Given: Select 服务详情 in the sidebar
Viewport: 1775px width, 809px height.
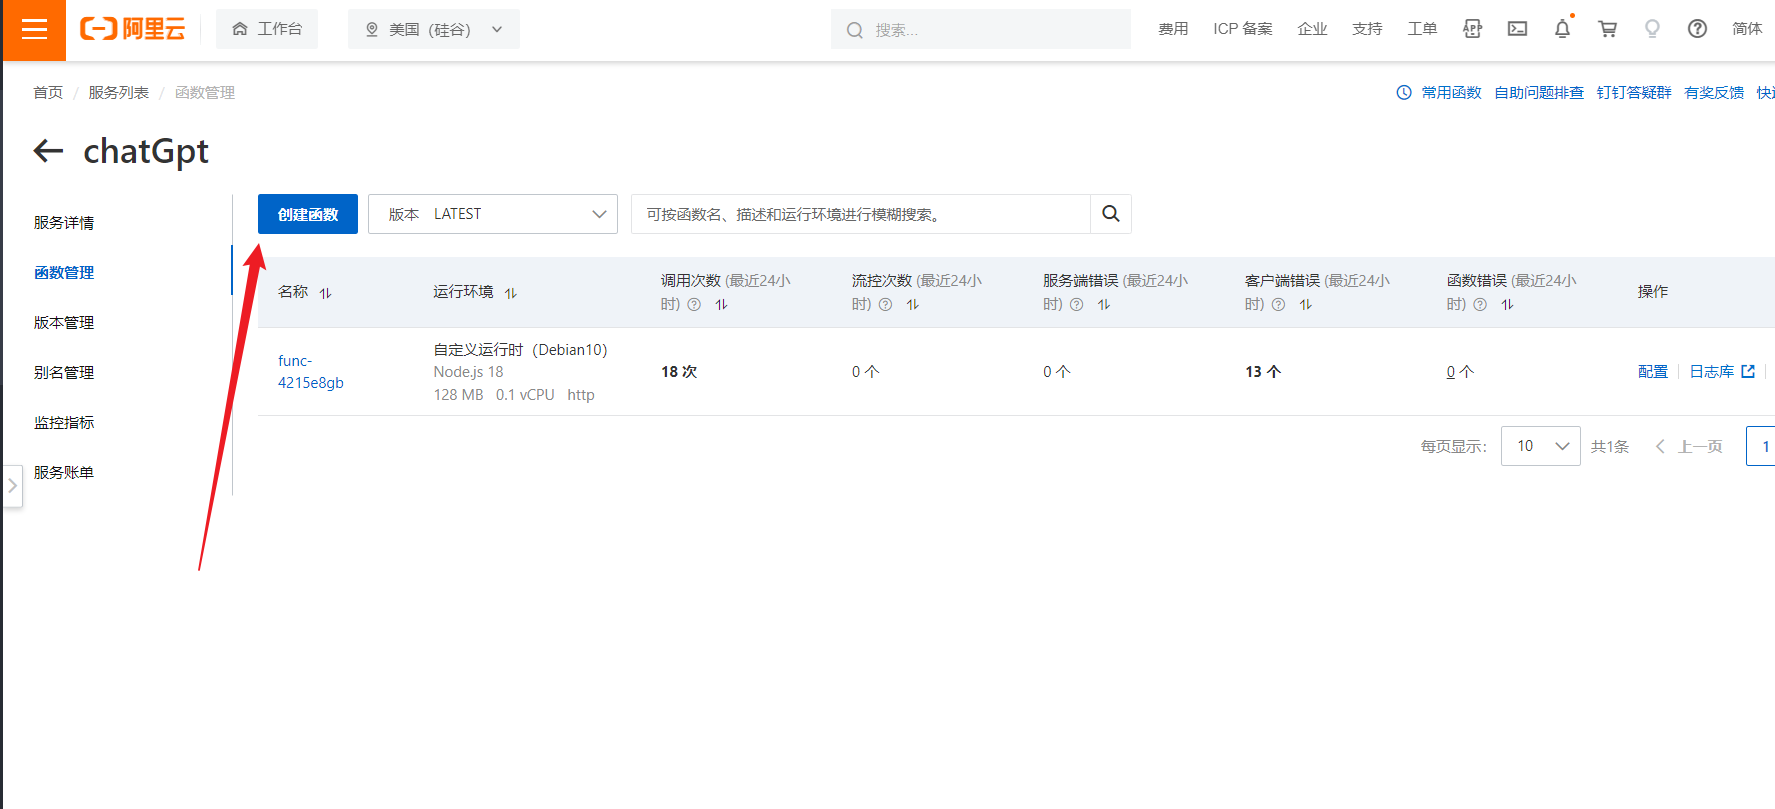Looking at the screenshot, I should tap(64, 223).
